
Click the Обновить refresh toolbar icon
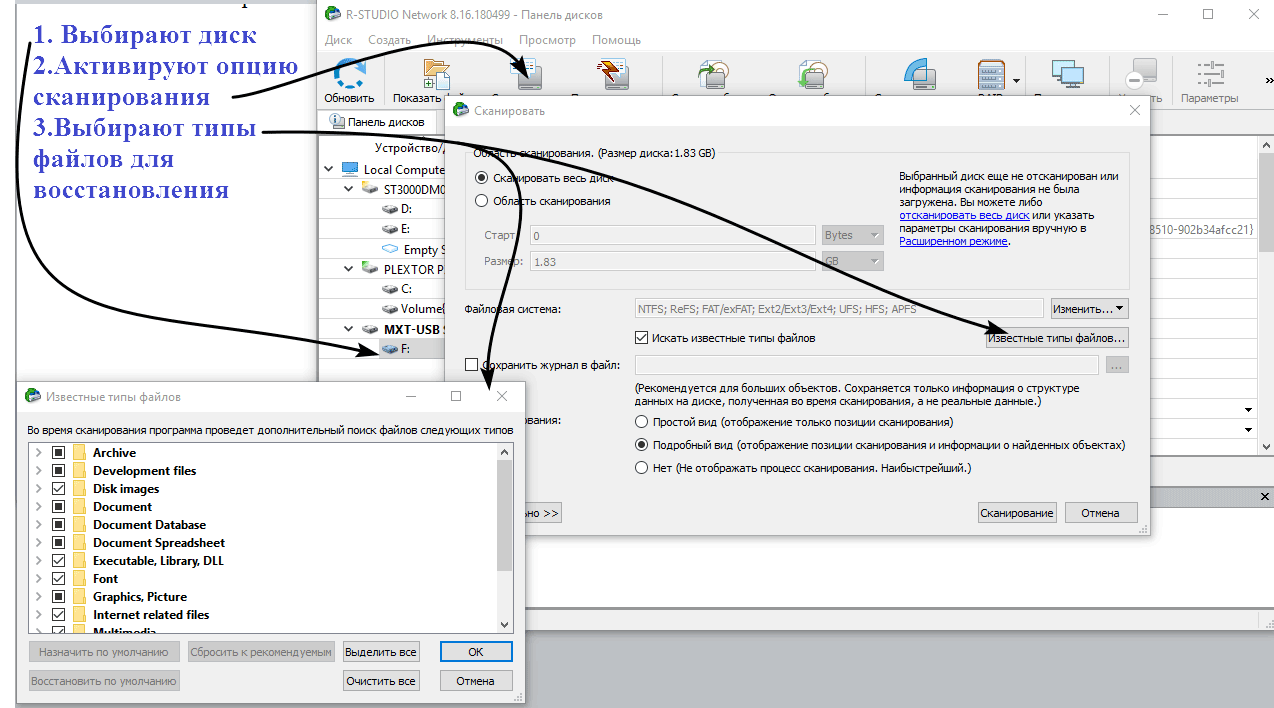[x=349, y=74]
